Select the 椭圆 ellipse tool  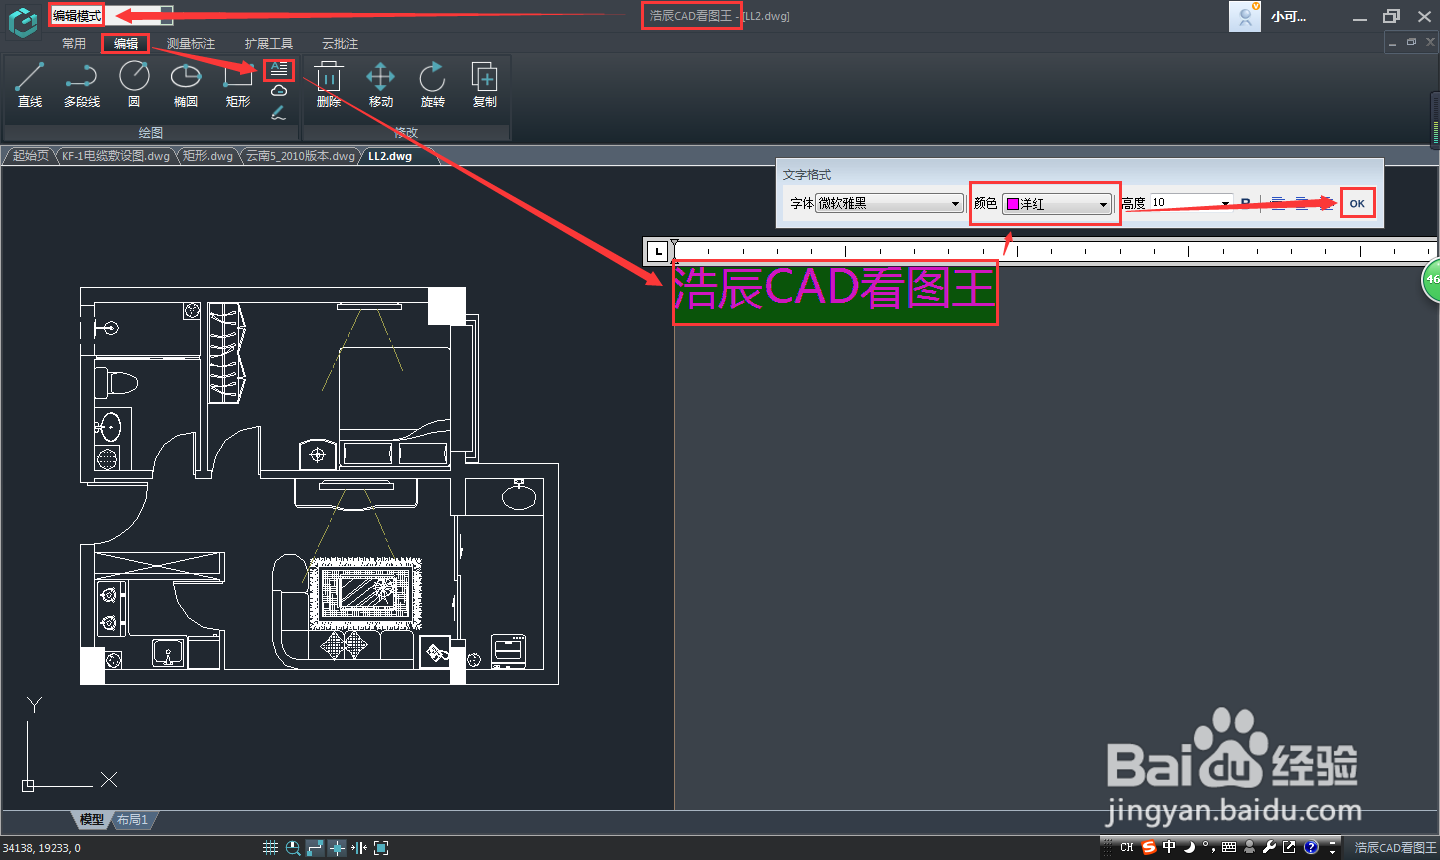point(186,85)
